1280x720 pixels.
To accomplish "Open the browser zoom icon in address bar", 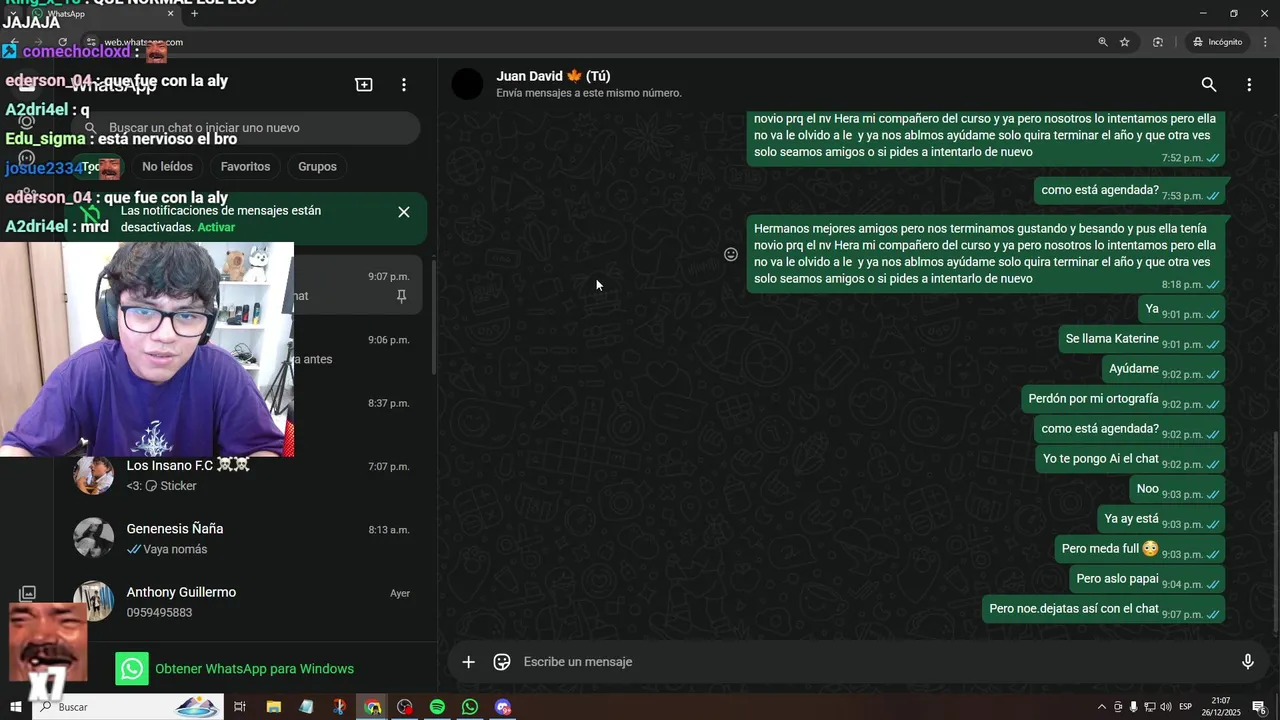I will click(x=1103, y=42).
